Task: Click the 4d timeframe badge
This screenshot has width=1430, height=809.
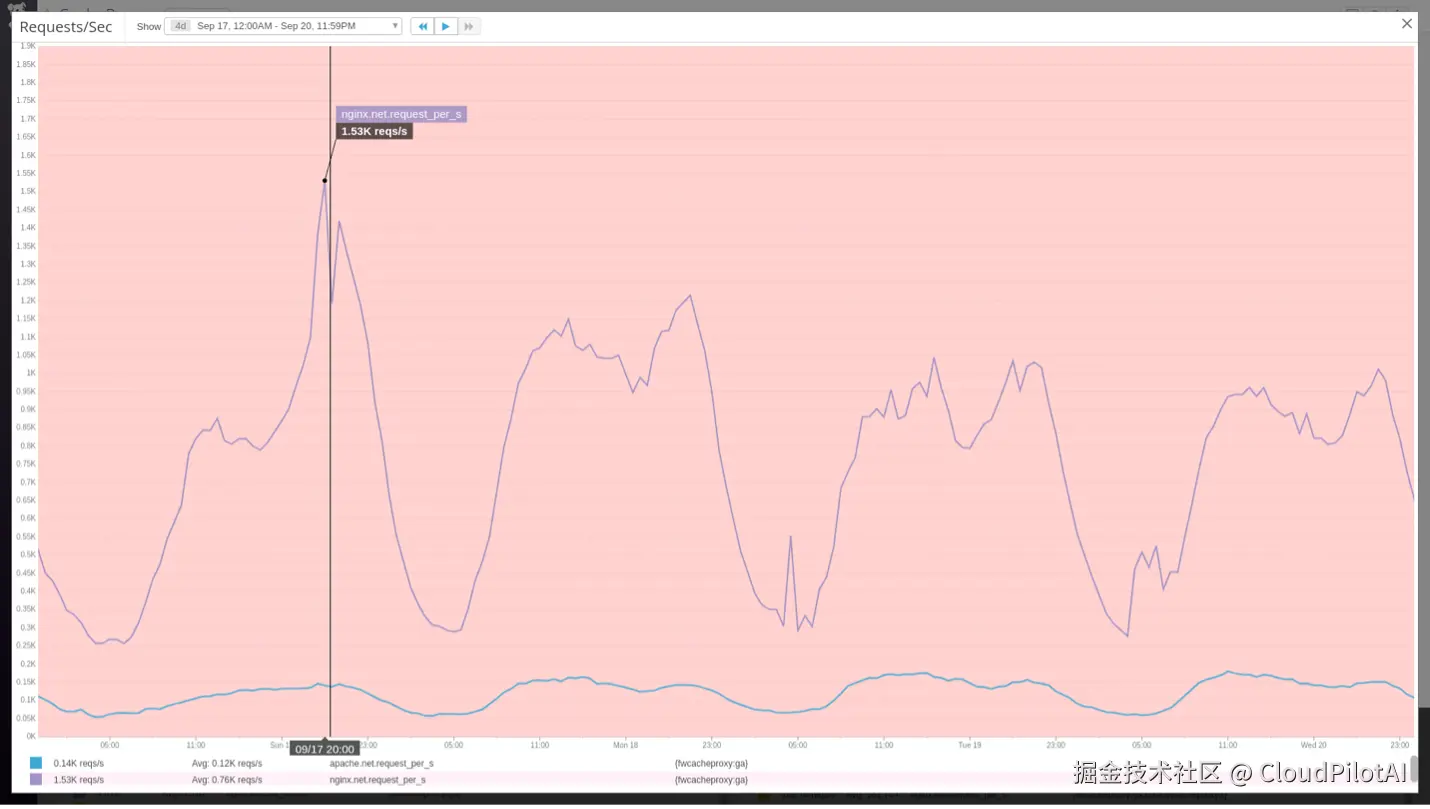Action: pos(180,26)
